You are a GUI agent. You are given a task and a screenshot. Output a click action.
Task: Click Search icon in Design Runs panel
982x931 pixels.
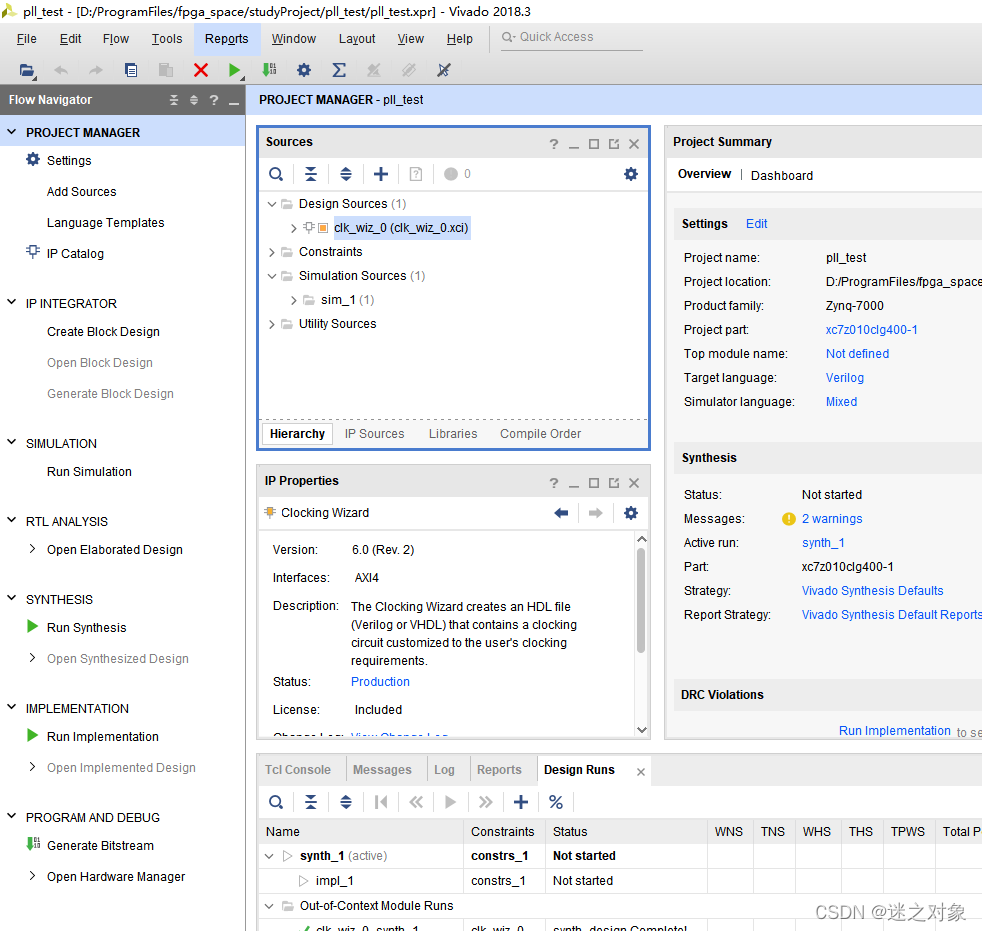(x=276, y=802)
